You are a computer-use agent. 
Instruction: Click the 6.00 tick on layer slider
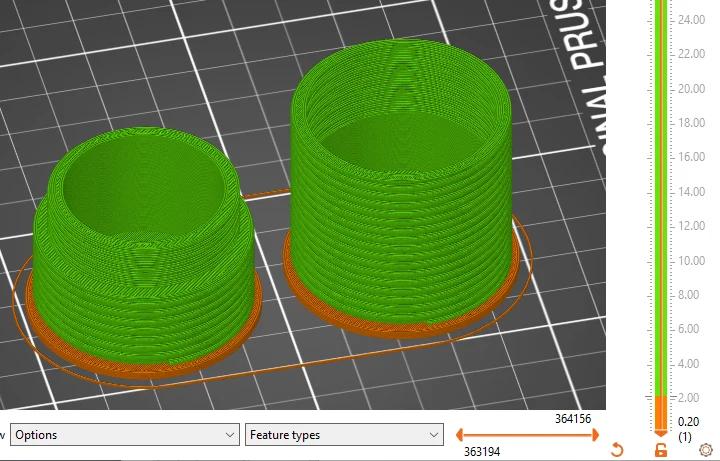tap(661, 329)
